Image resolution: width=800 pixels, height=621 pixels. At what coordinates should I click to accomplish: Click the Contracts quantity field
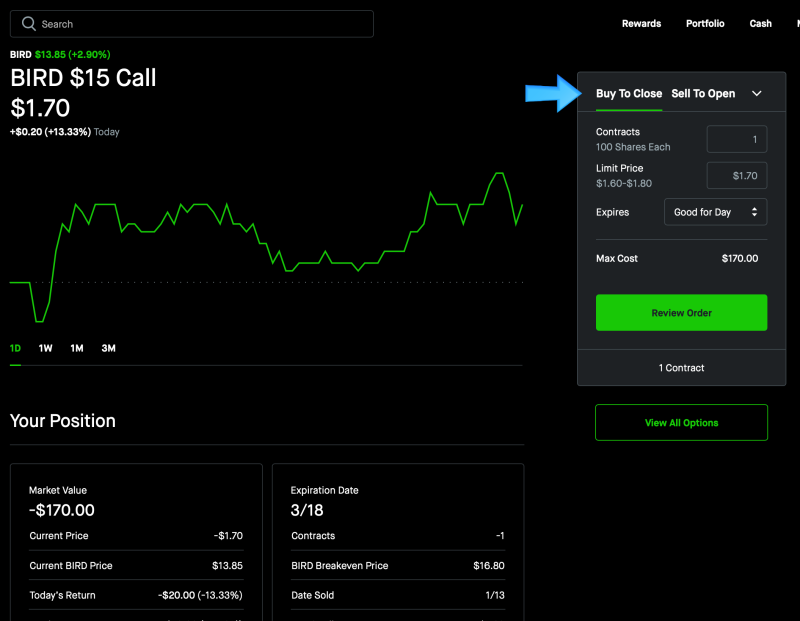pos(737,139)
